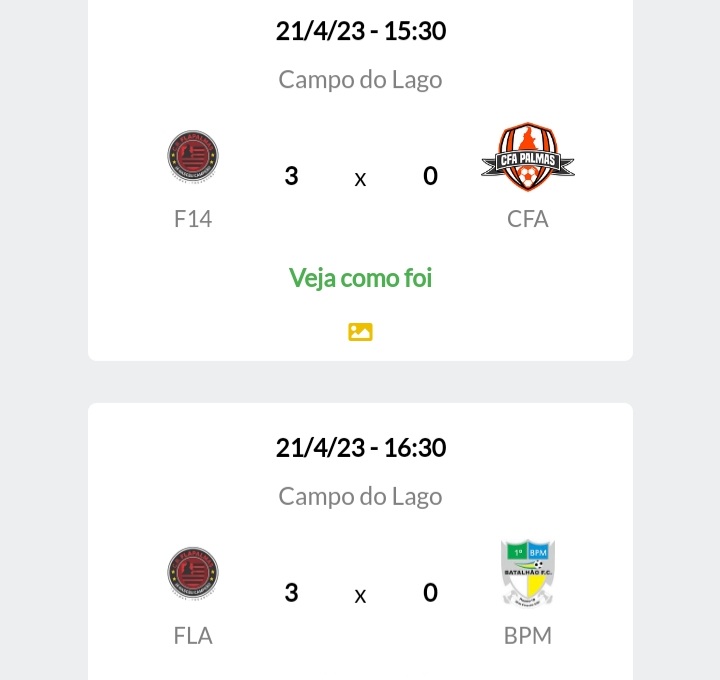
Task: Click the Batalhão F.C. BPM crest
Action: pyautogui.click(x=528, y=573)
